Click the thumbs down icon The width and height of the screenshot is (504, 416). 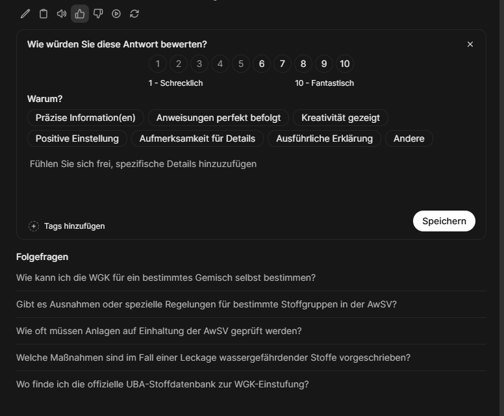click(x=98, y=14)
